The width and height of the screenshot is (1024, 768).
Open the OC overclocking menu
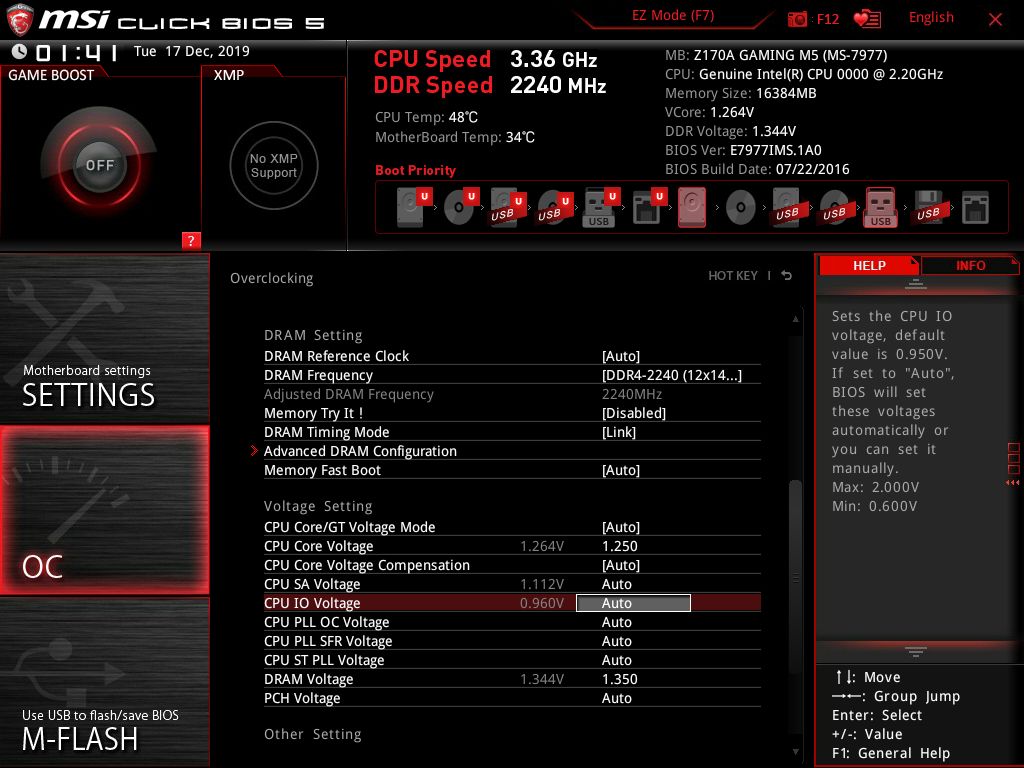click(104, 510)
